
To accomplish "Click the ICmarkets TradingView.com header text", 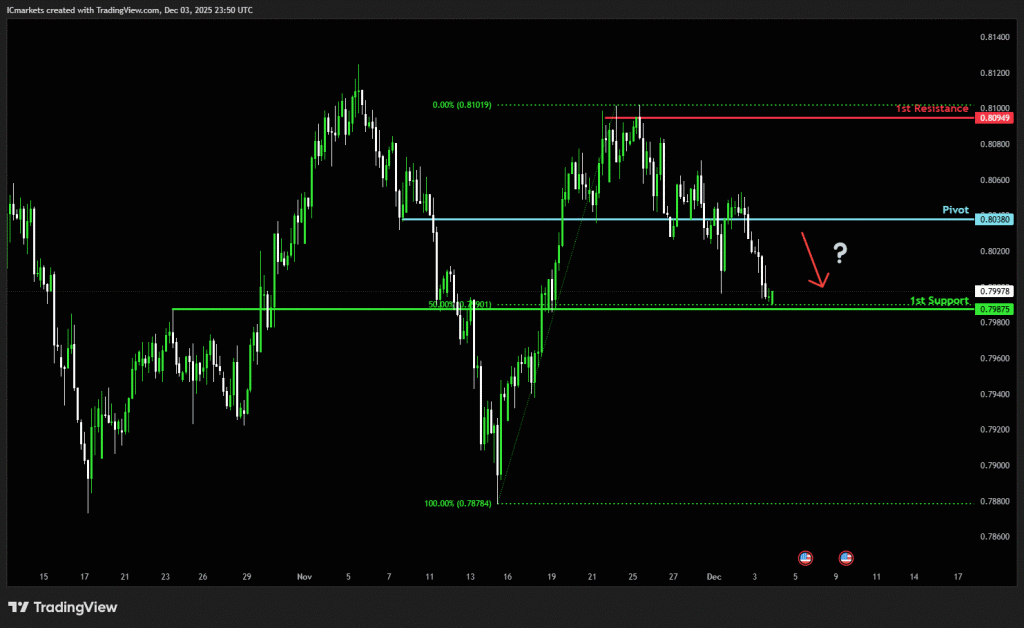I will point(129,9).
